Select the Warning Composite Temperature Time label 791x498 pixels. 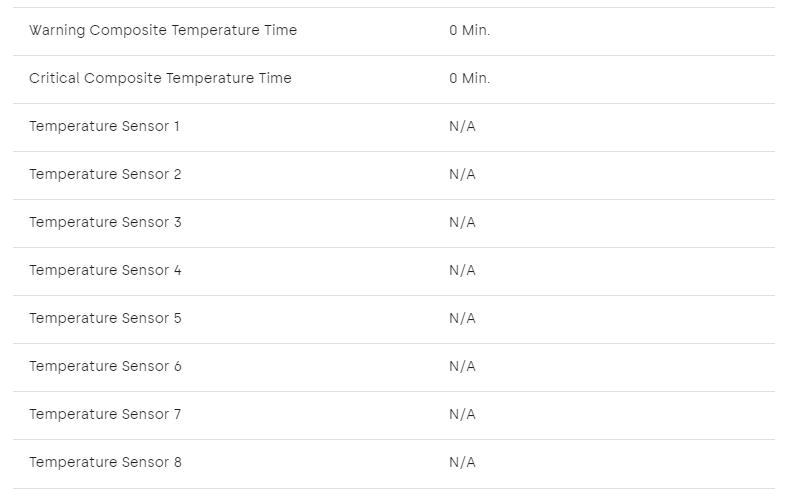point(163,31)
